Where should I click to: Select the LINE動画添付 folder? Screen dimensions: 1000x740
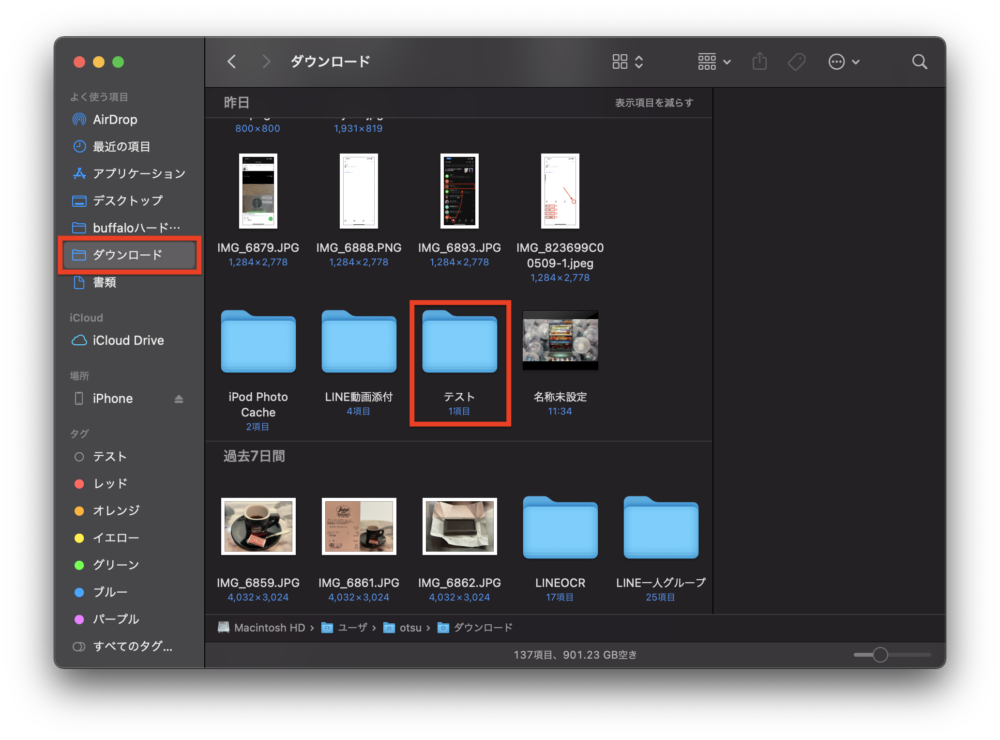tap(358, 341)
